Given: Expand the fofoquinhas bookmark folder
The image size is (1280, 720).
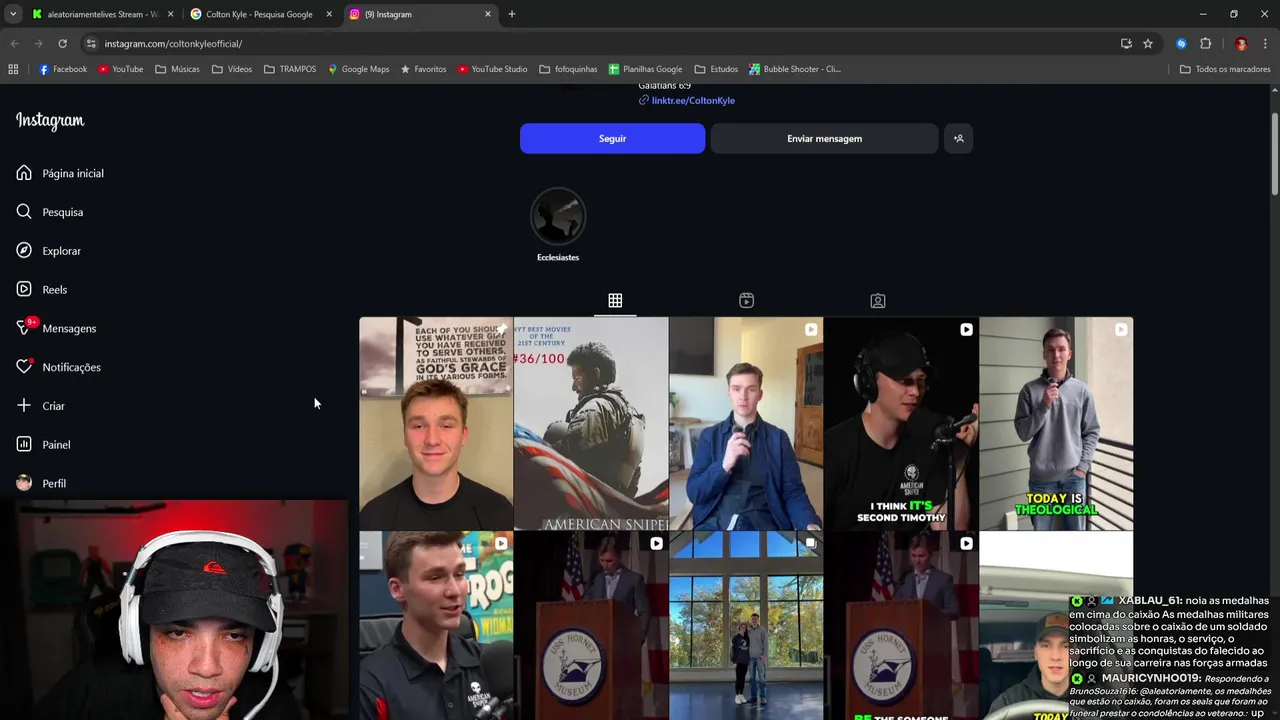Looking at the screenshot, I should [x=568, y=69].
